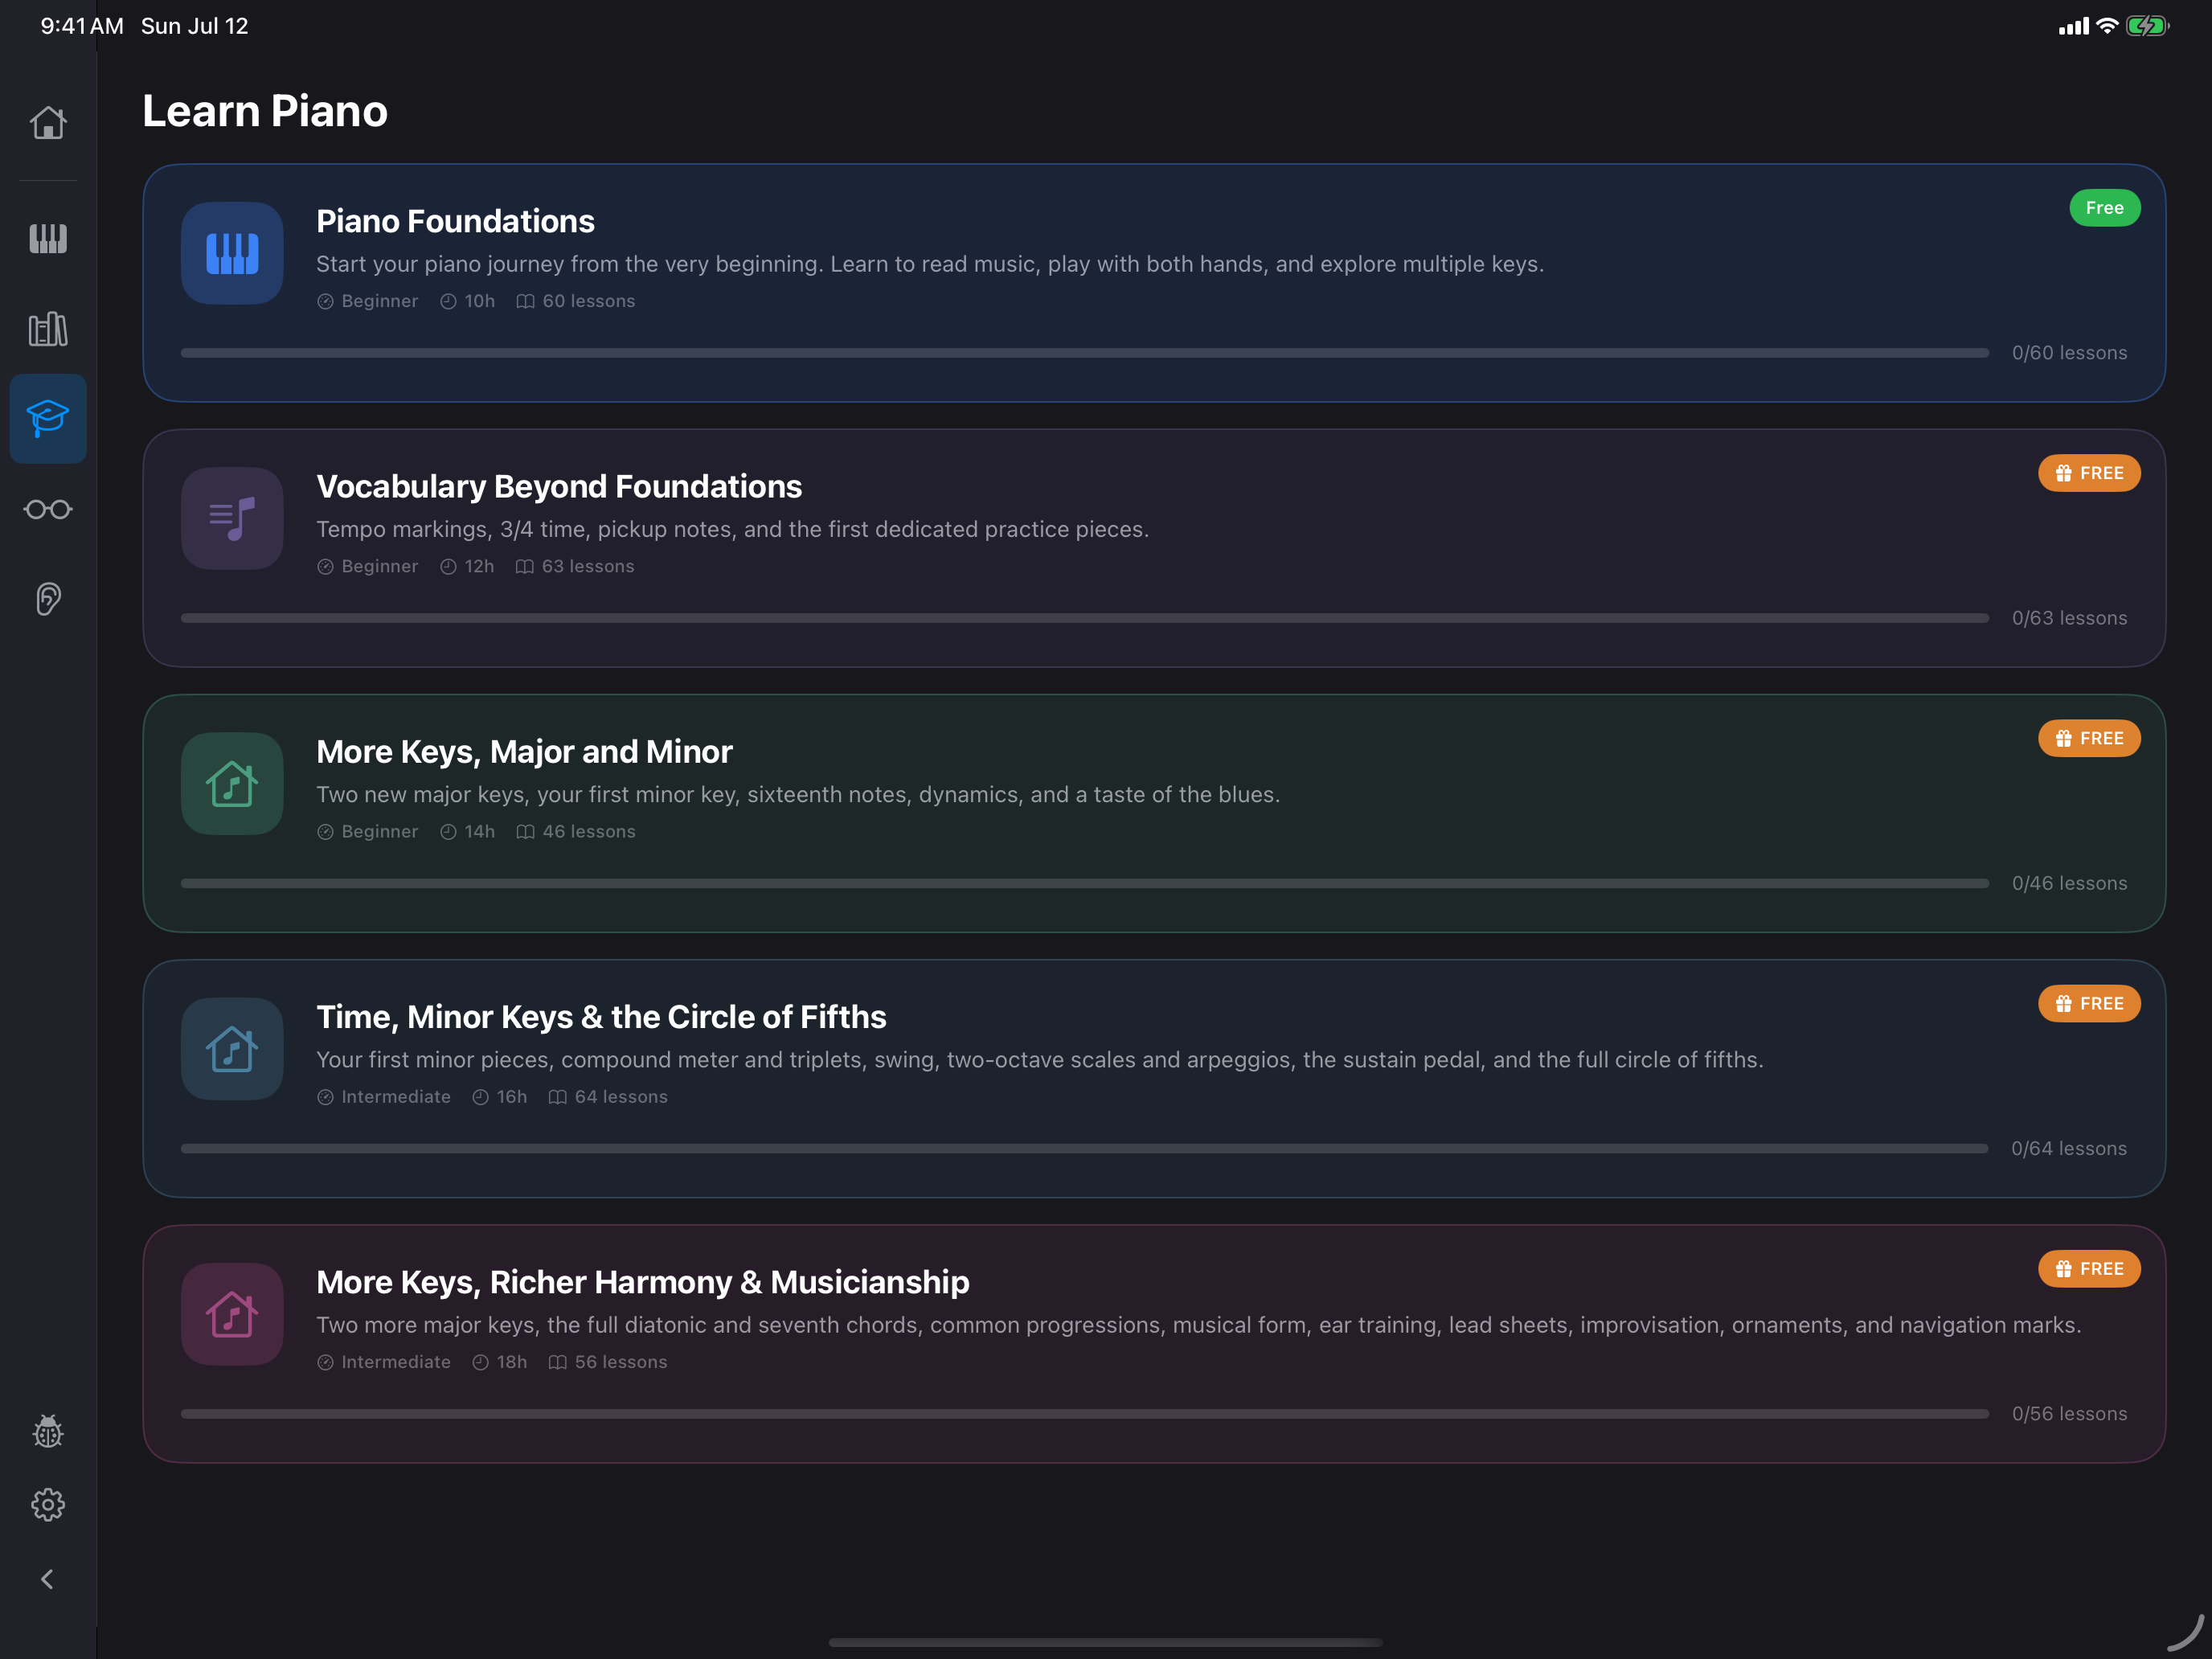The image size is (2212, 1659).
Task: Click the '56 lessons' label with book icon
Action: point(608,1362)
